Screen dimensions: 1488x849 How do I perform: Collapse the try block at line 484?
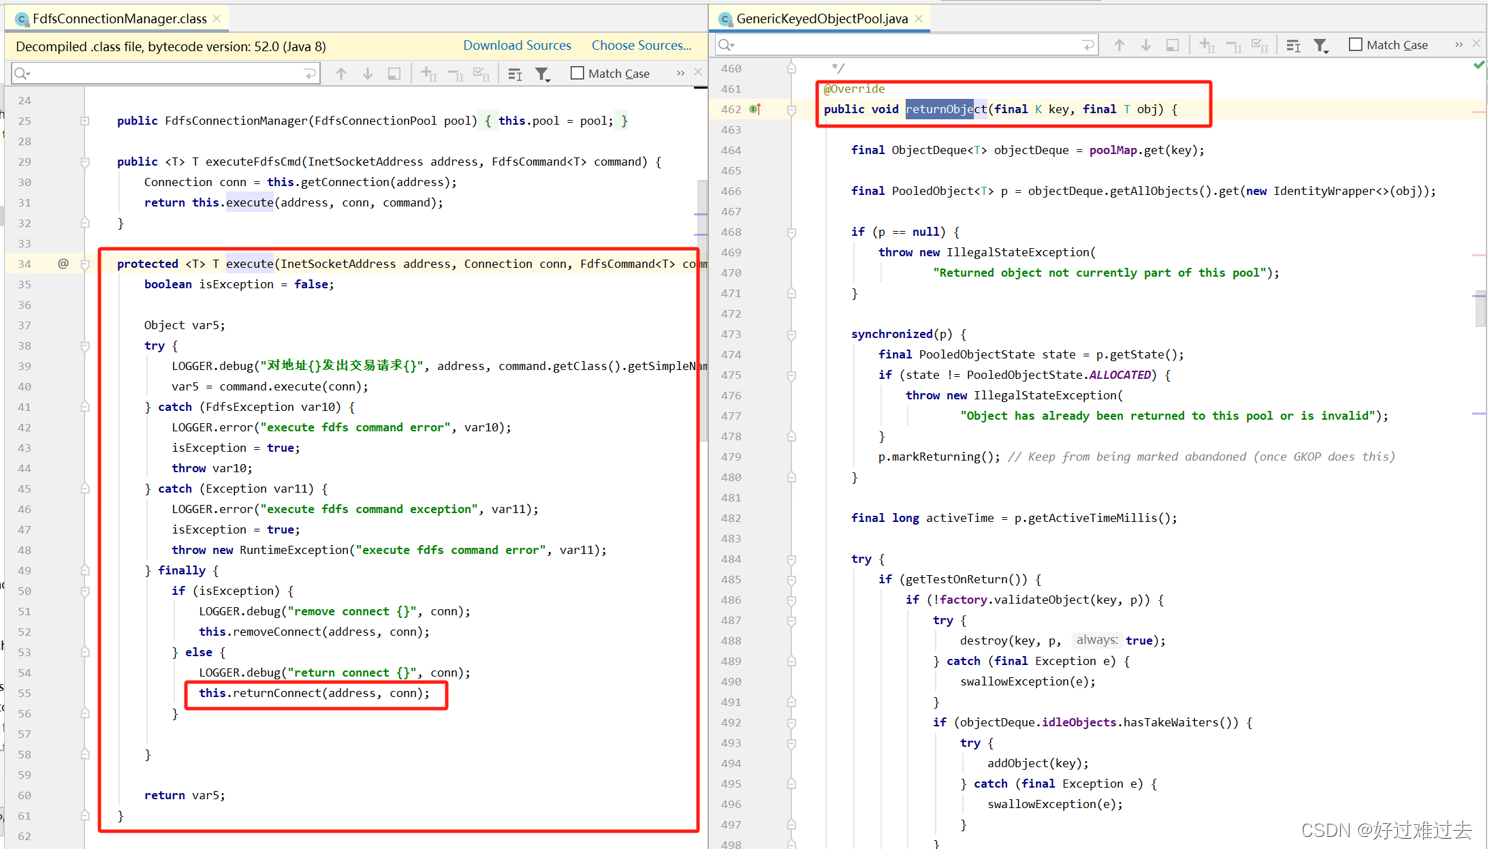(791, 559)
